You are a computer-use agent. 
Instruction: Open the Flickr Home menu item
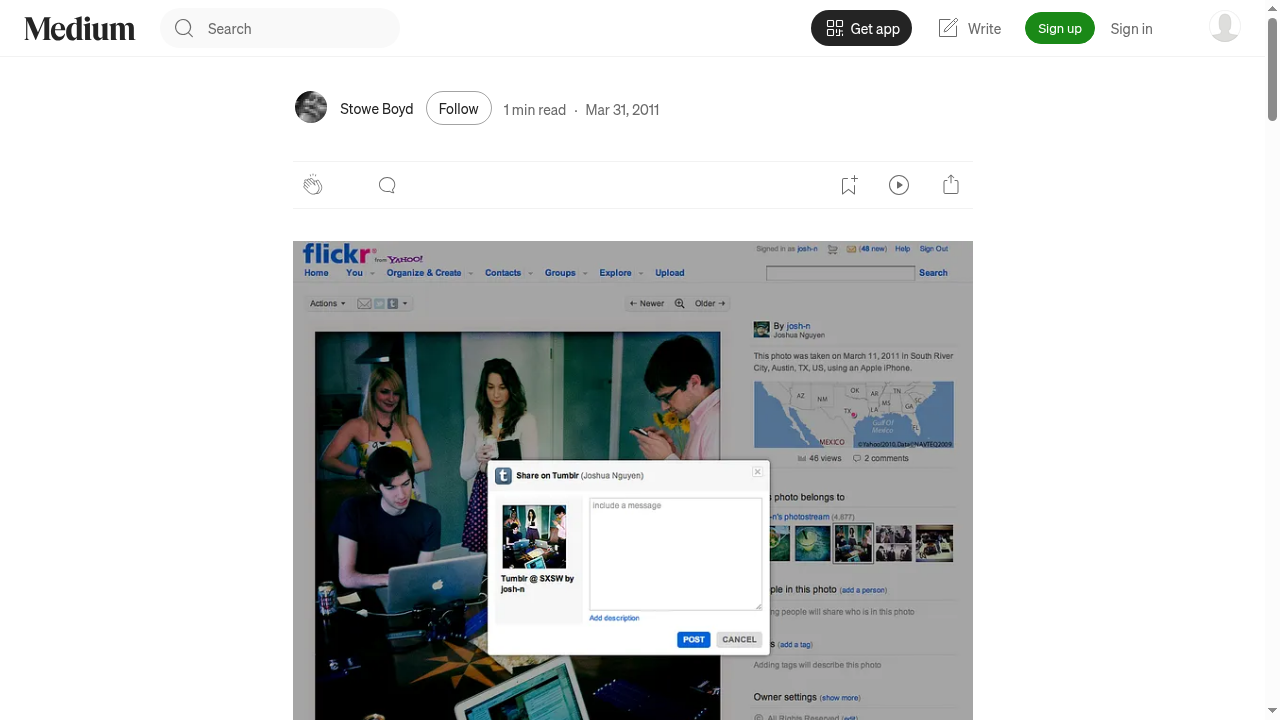click(316, 272)
